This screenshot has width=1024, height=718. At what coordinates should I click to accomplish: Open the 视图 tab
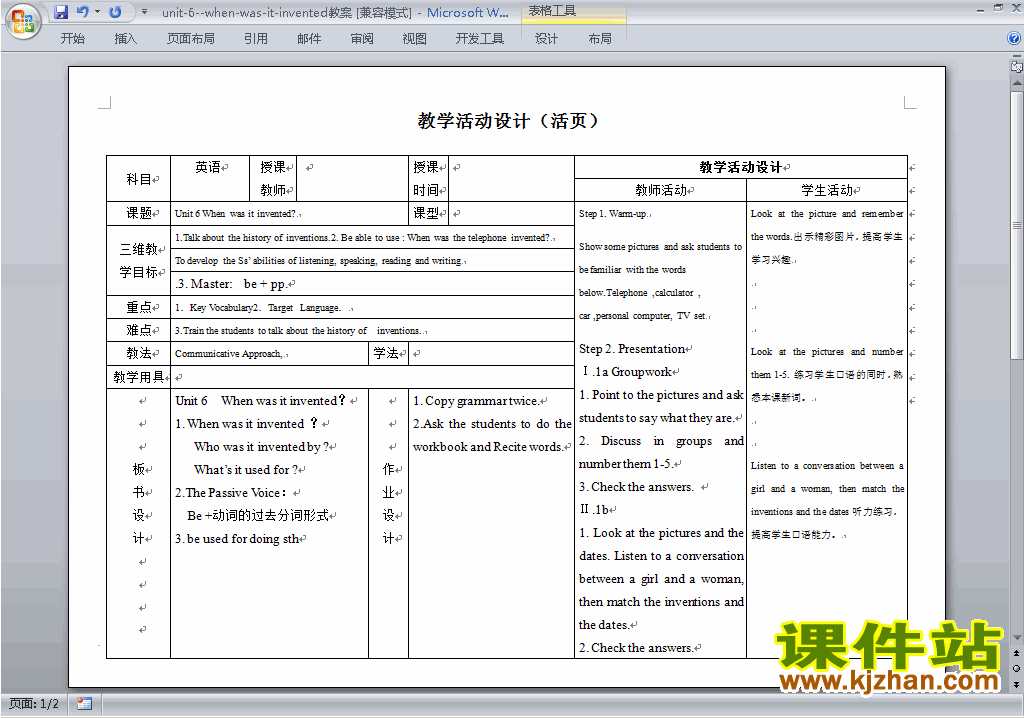(x=415, y=39)
